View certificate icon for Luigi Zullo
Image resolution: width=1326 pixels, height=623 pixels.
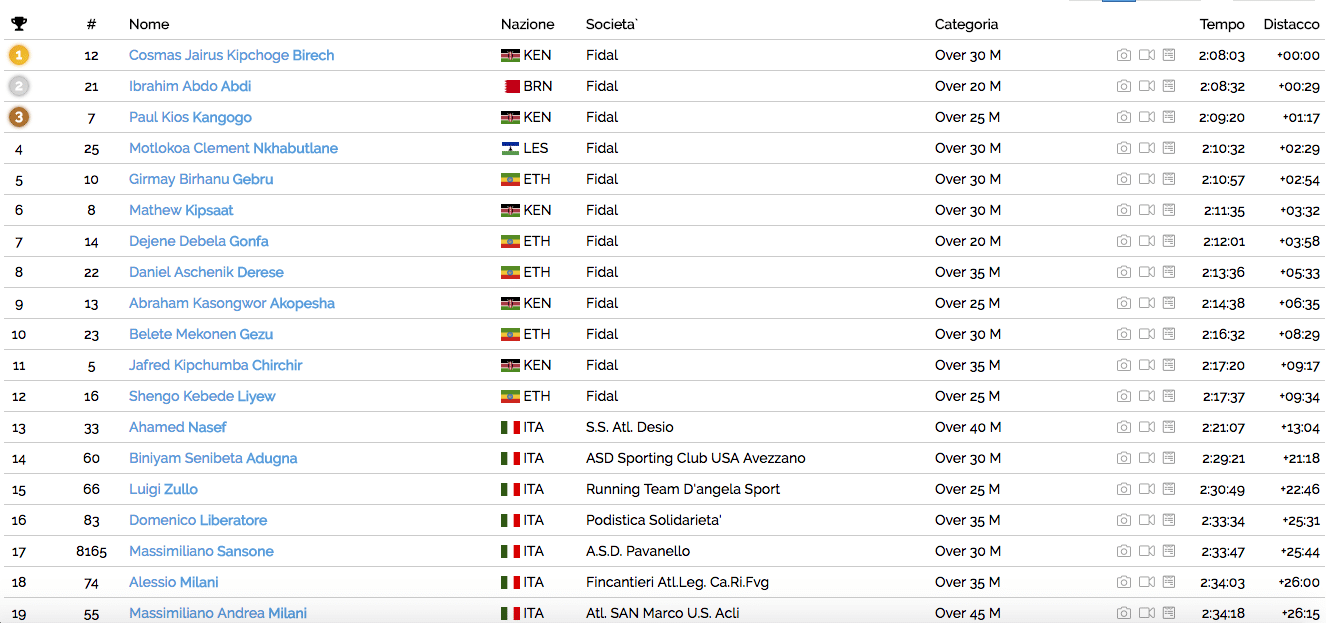tap(1169, 490)
